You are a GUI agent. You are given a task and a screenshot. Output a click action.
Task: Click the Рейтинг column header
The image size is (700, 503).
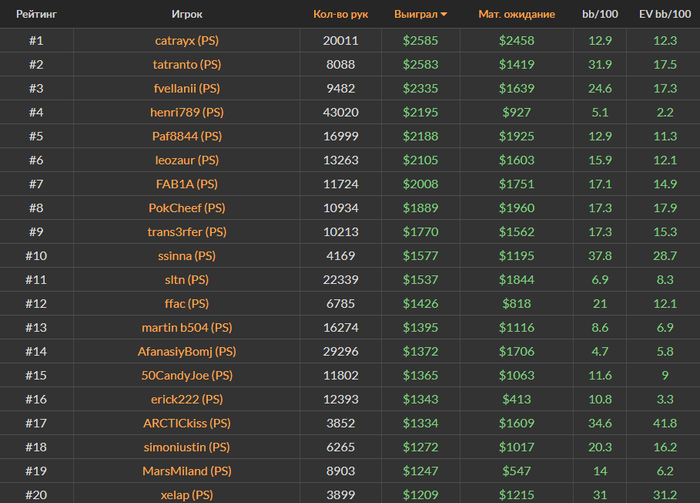[36, 14]
